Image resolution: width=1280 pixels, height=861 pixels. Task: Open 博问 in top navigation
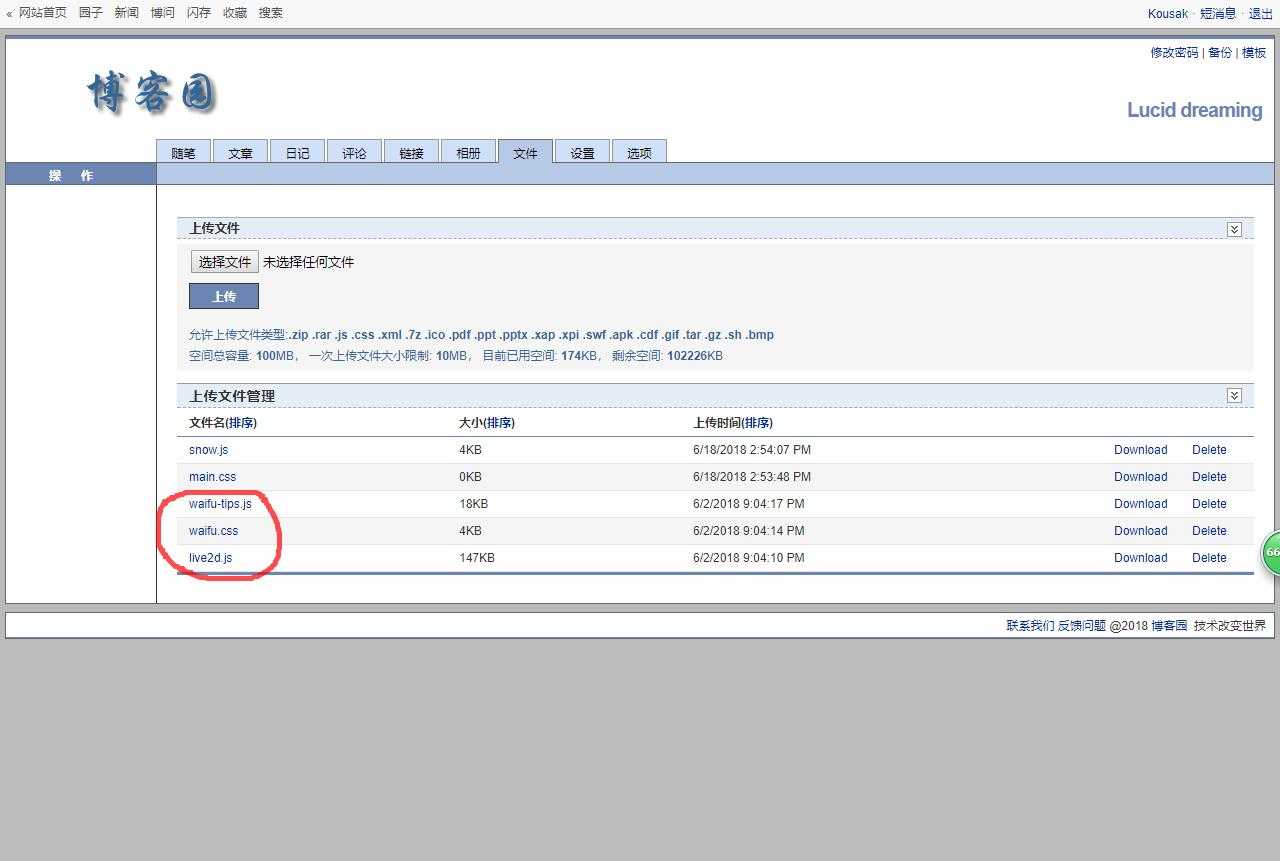162,13
